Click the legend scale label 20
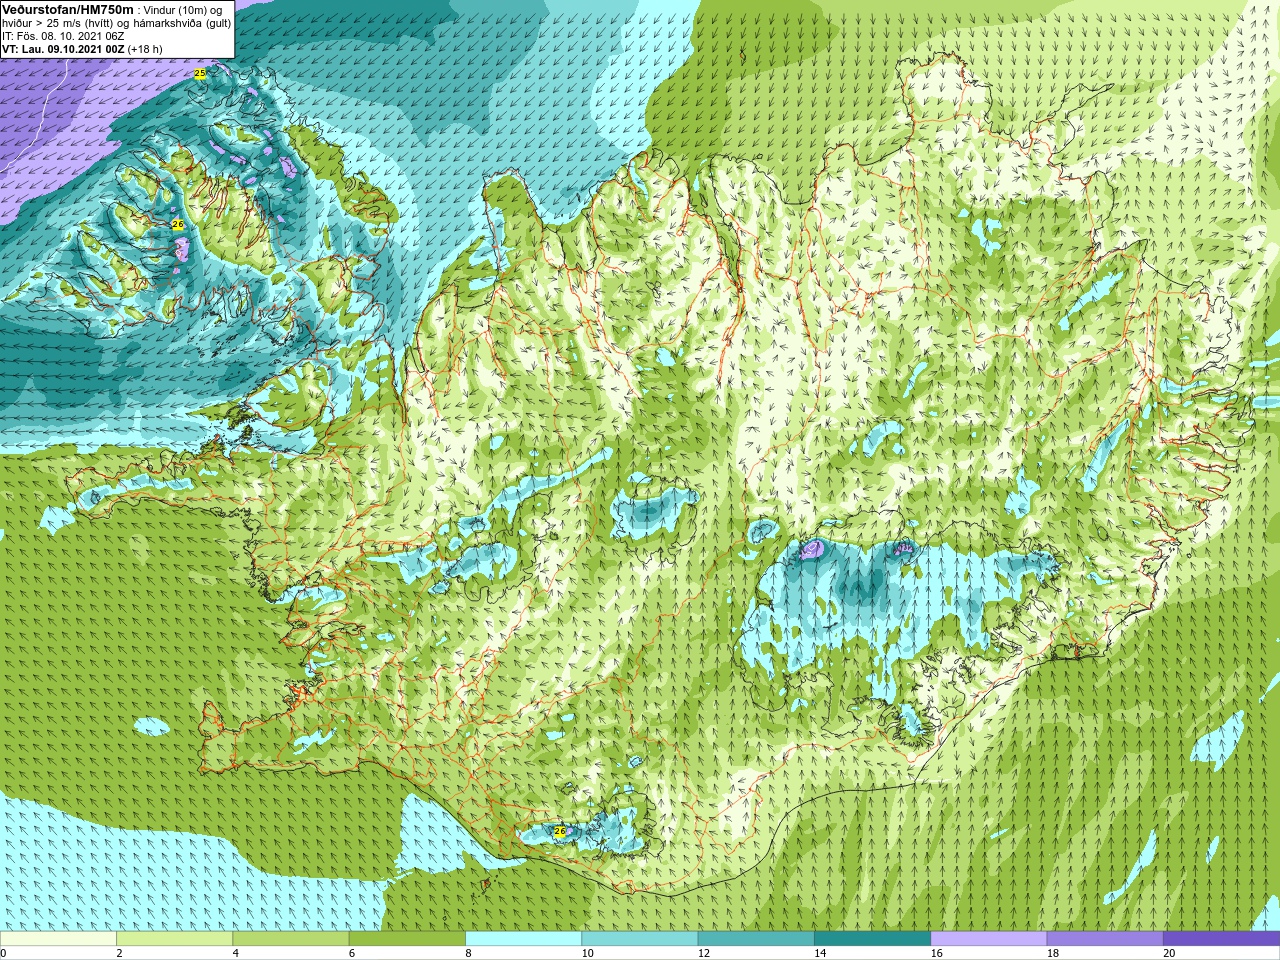The image size is (1280, 960). click(x=1169, y=953)
